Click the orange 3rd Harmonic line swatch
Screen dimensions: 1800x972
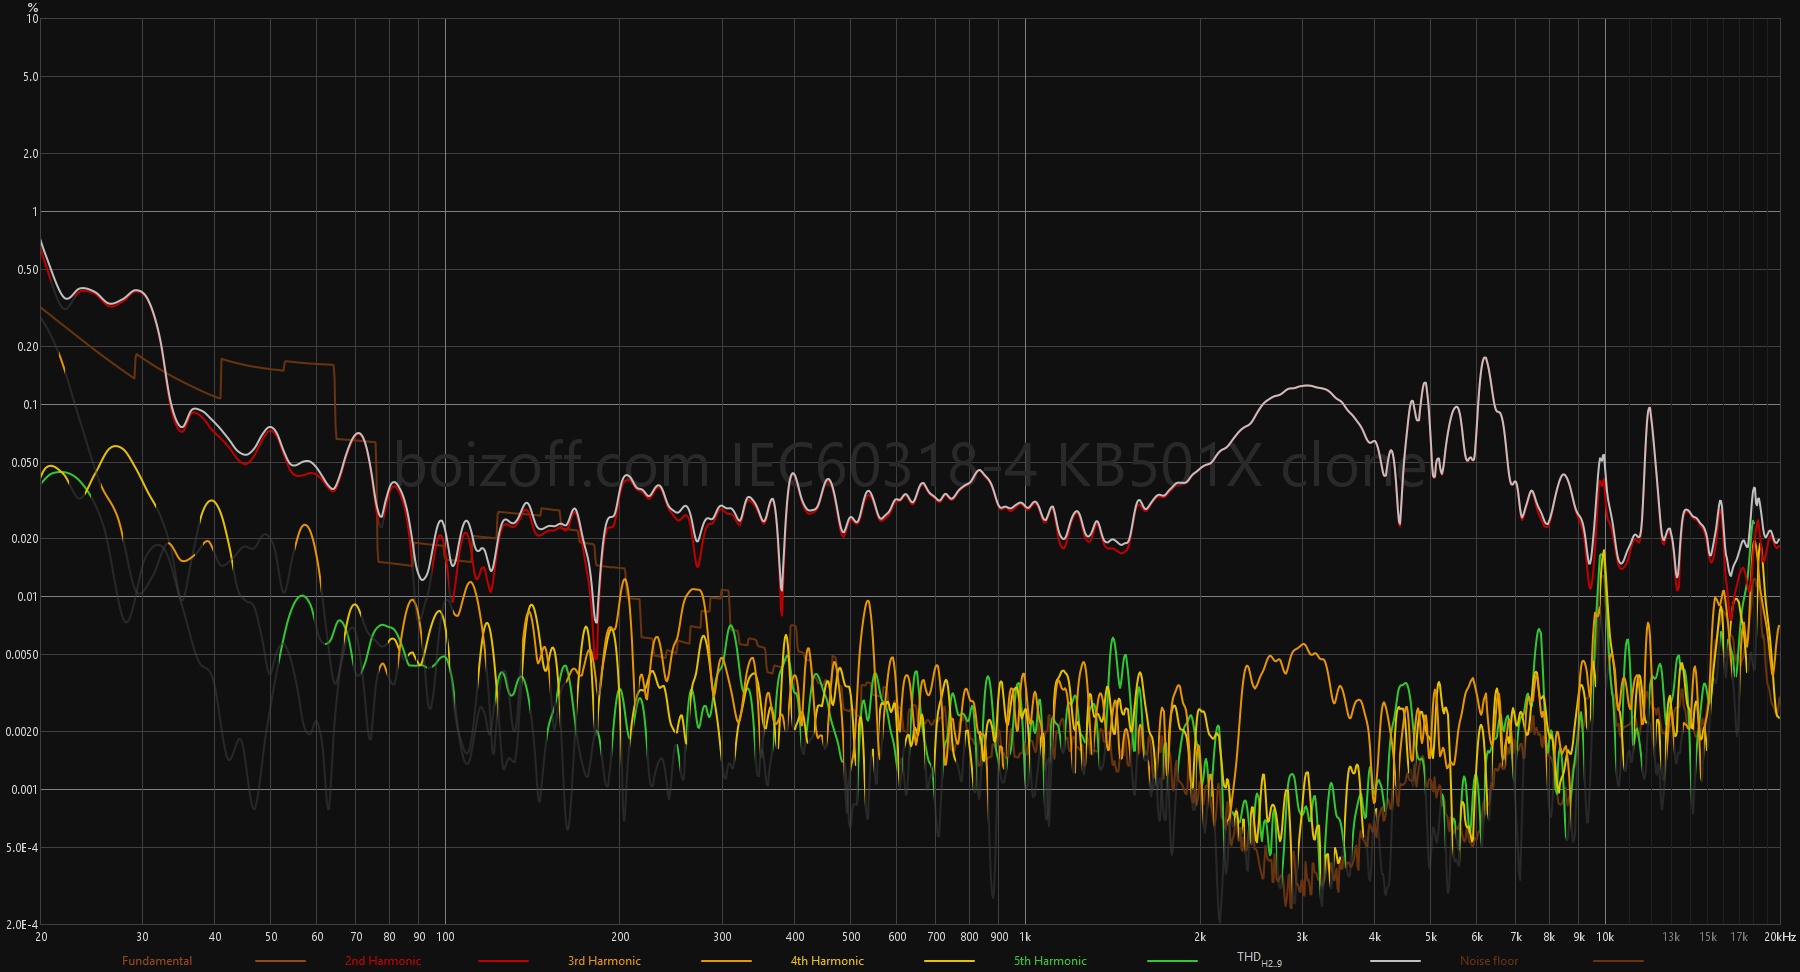point(726,961)
